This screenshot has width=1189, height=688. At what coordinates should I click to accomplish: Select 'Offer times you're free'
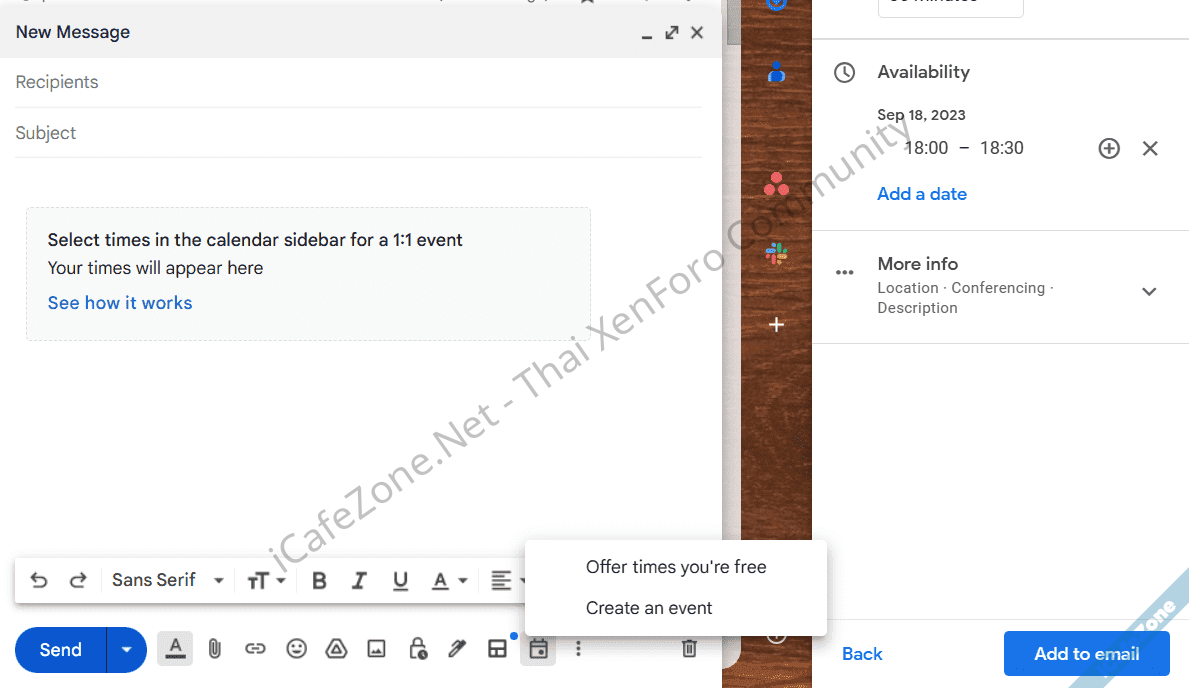[676, 567]
